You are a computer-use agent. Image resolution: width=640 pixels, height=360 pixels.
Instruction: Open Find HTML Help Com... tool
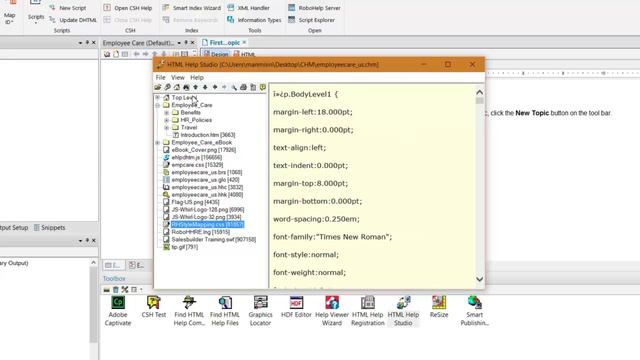point(189,311)
